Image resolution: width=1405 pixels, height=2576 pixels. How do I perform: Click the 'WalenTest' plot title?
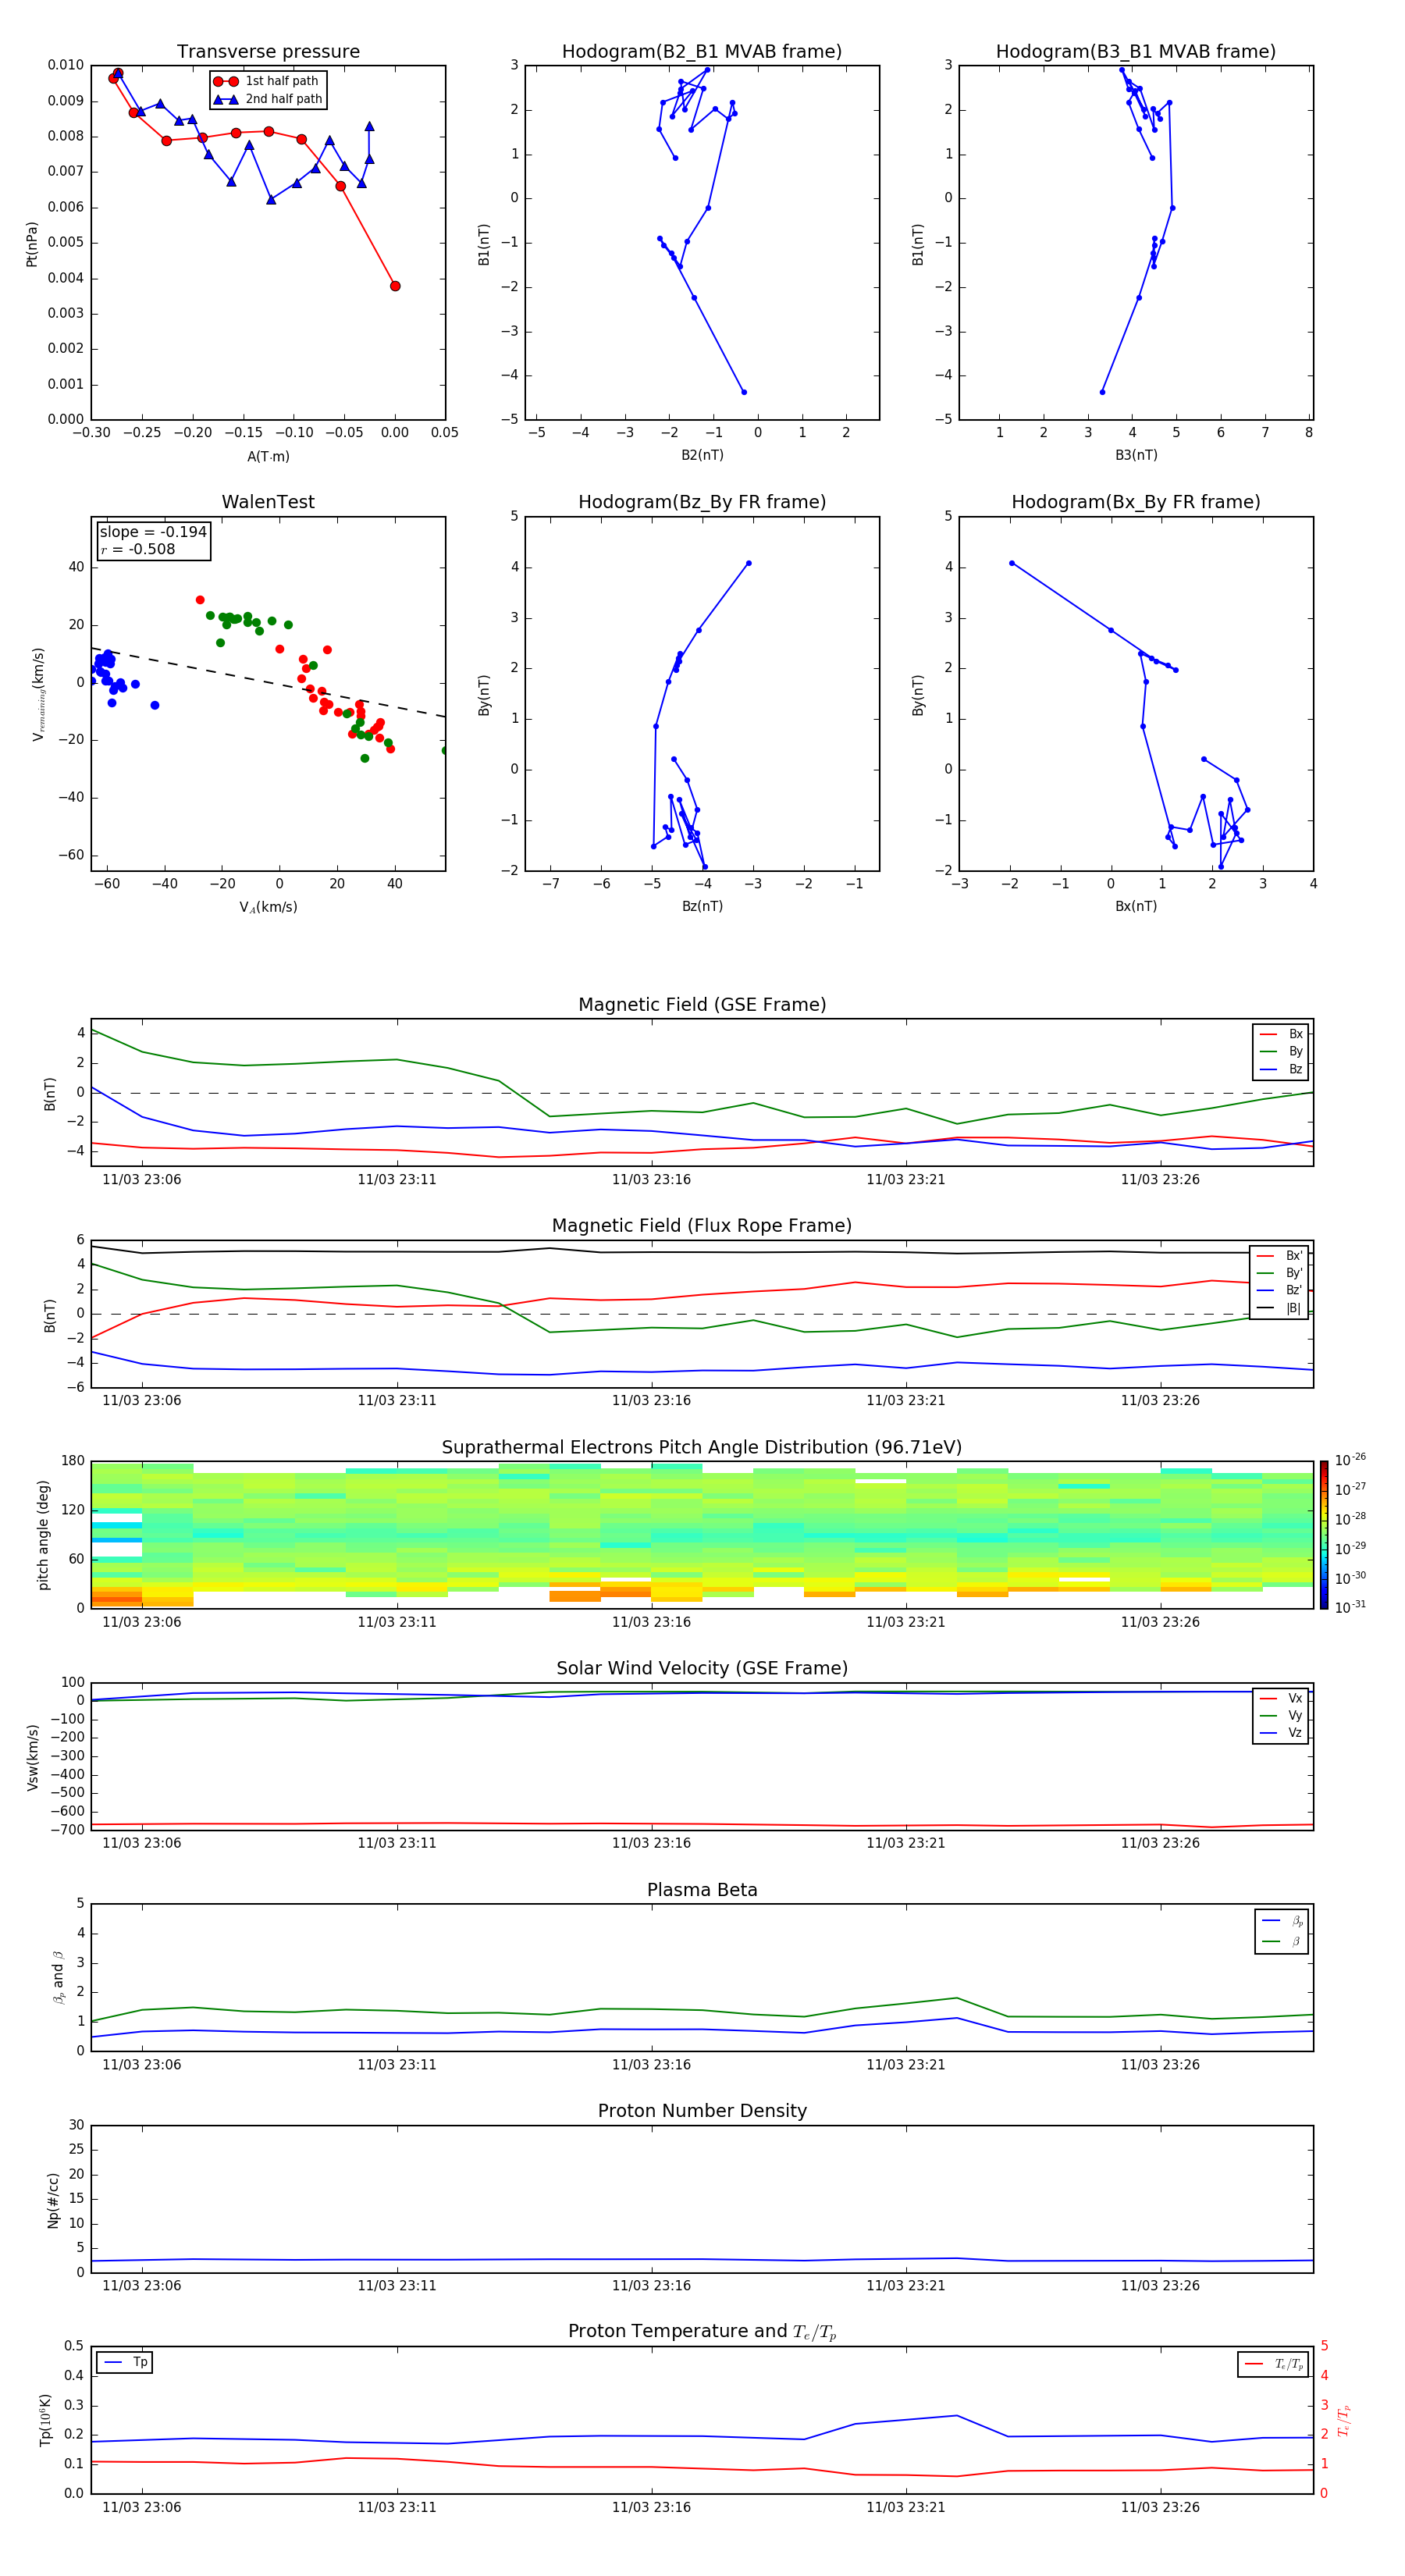pos(268,502)
